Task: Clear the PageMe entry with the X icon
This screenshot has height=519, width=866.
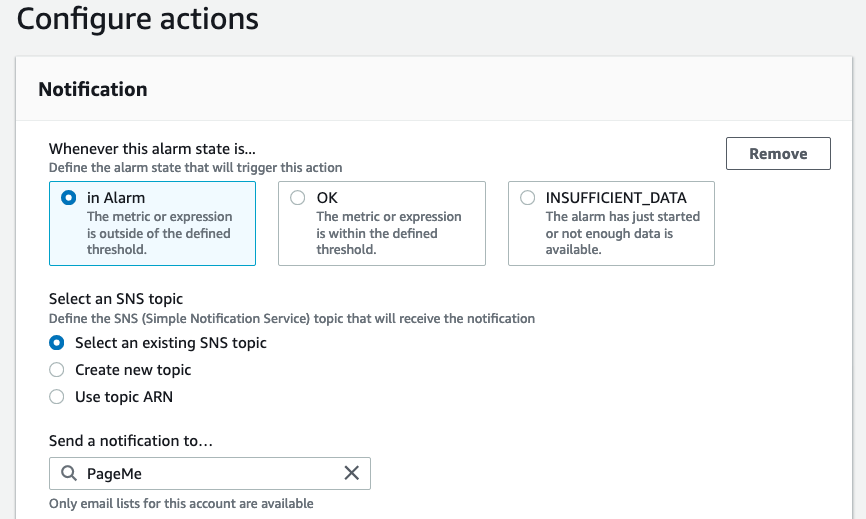Action: [351, 473]
